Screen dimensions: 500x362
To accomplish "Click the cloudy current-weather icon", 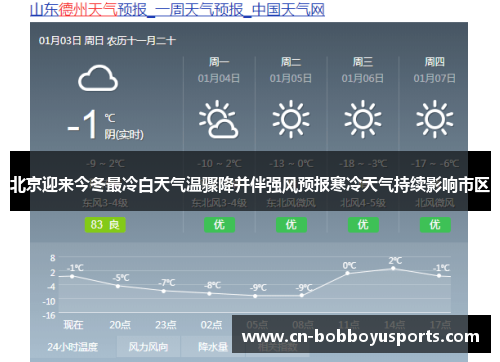I will [x=98, y=78].
